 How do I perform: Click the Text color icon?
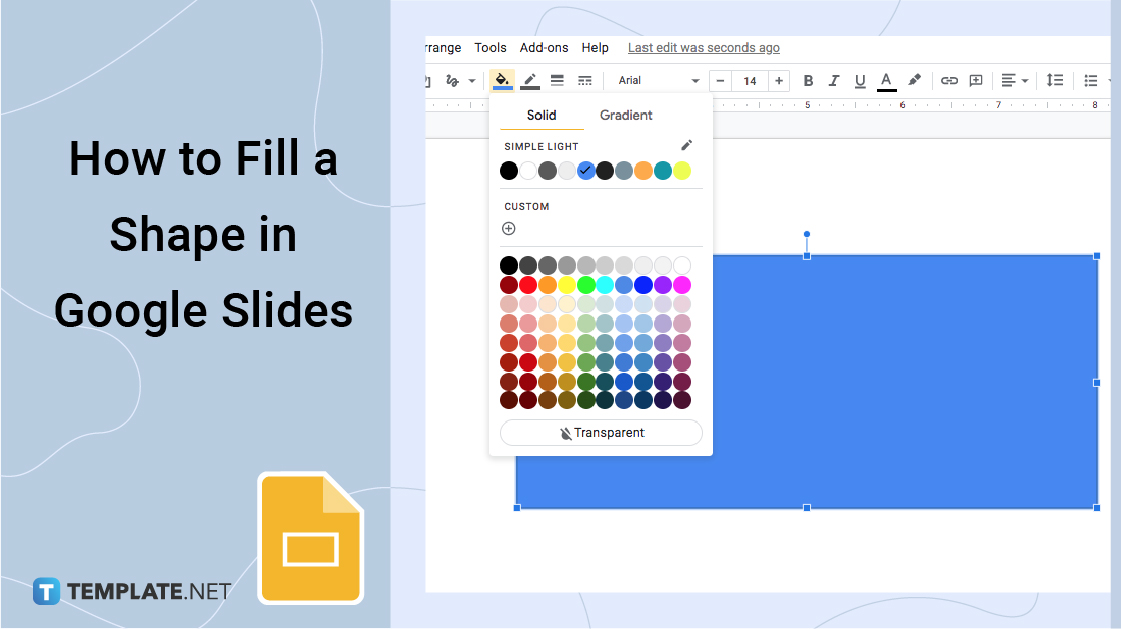pos(886,80)
